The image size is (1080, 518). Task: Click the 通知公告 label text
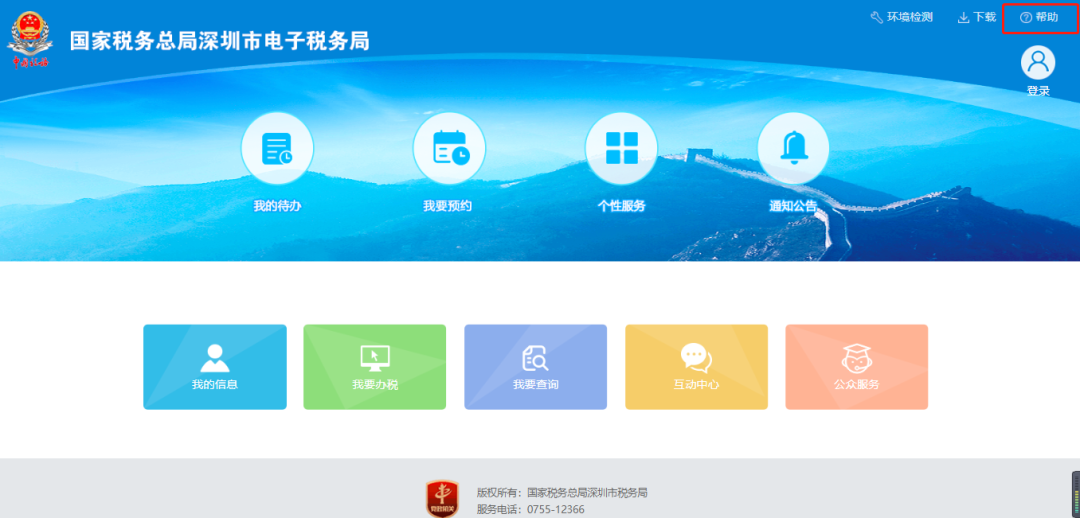pos(793,206)
